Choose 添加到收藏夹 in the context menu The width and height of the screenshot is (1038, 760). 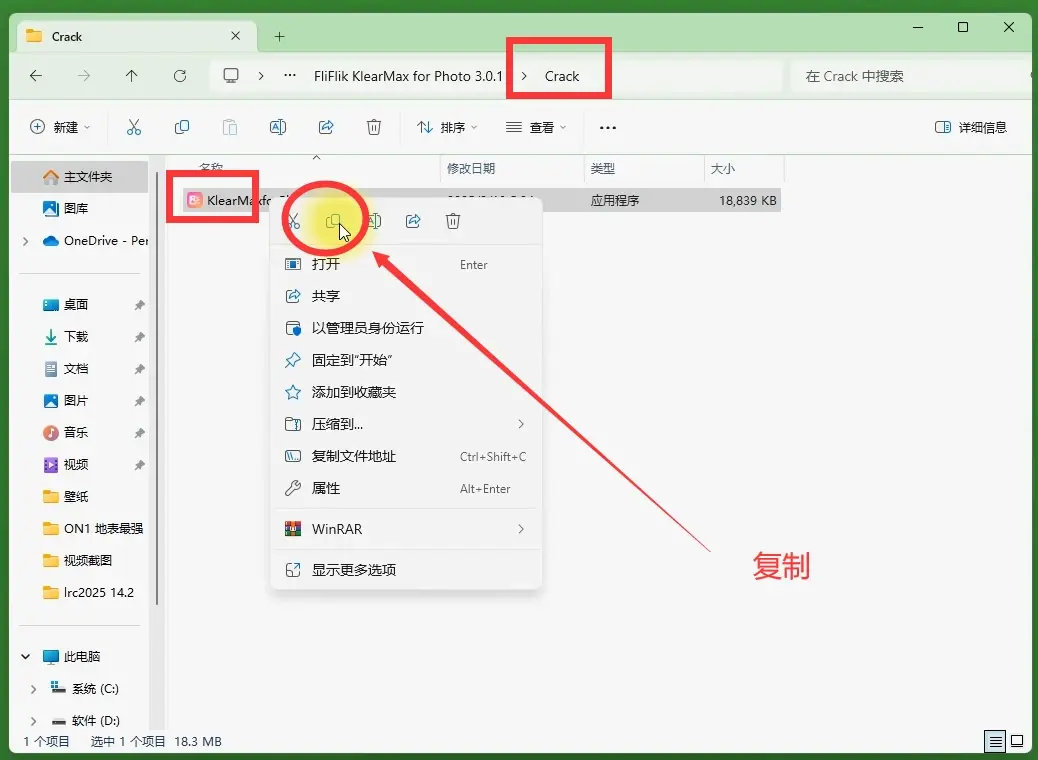(x=406, y=392)
